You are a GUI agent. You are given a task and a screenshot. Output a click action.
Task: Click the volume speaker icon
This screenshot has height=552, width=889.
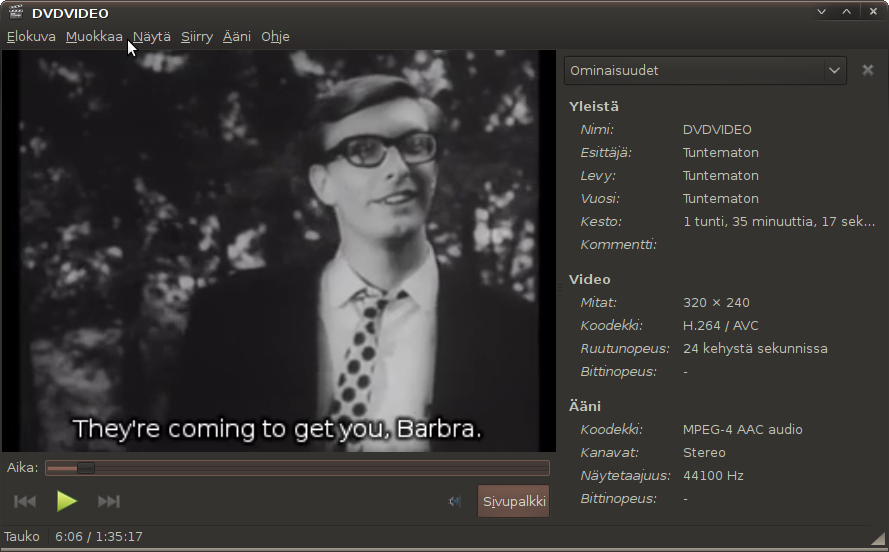(455, 501)
